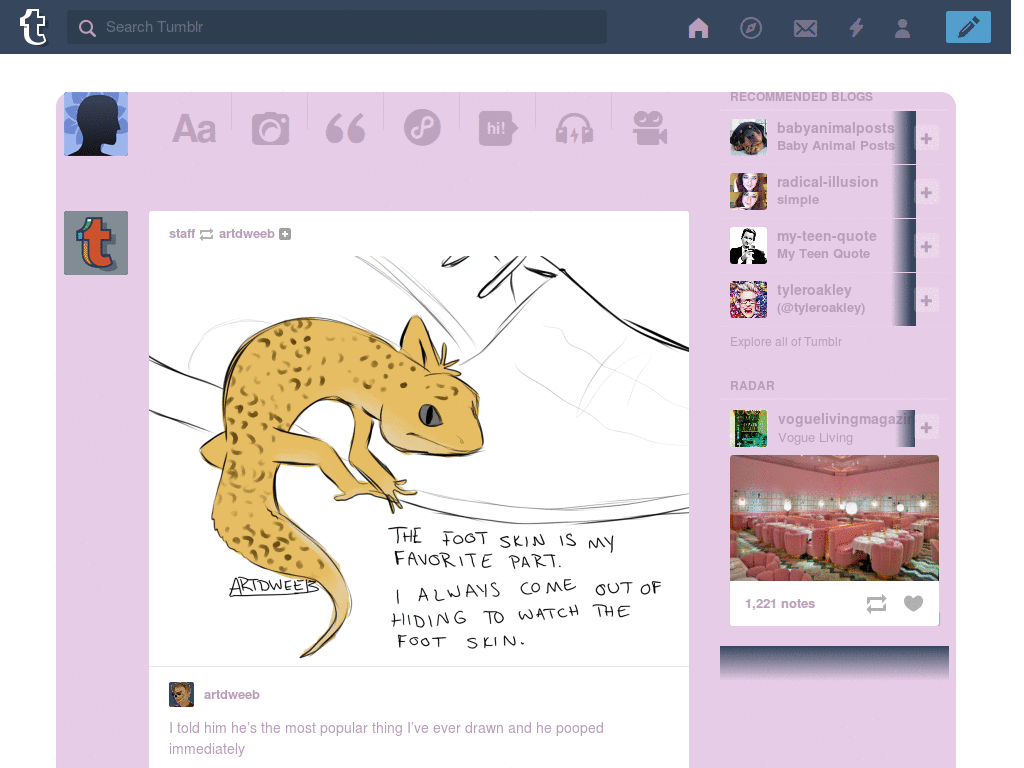Create a new quote post

click(345, 128)
